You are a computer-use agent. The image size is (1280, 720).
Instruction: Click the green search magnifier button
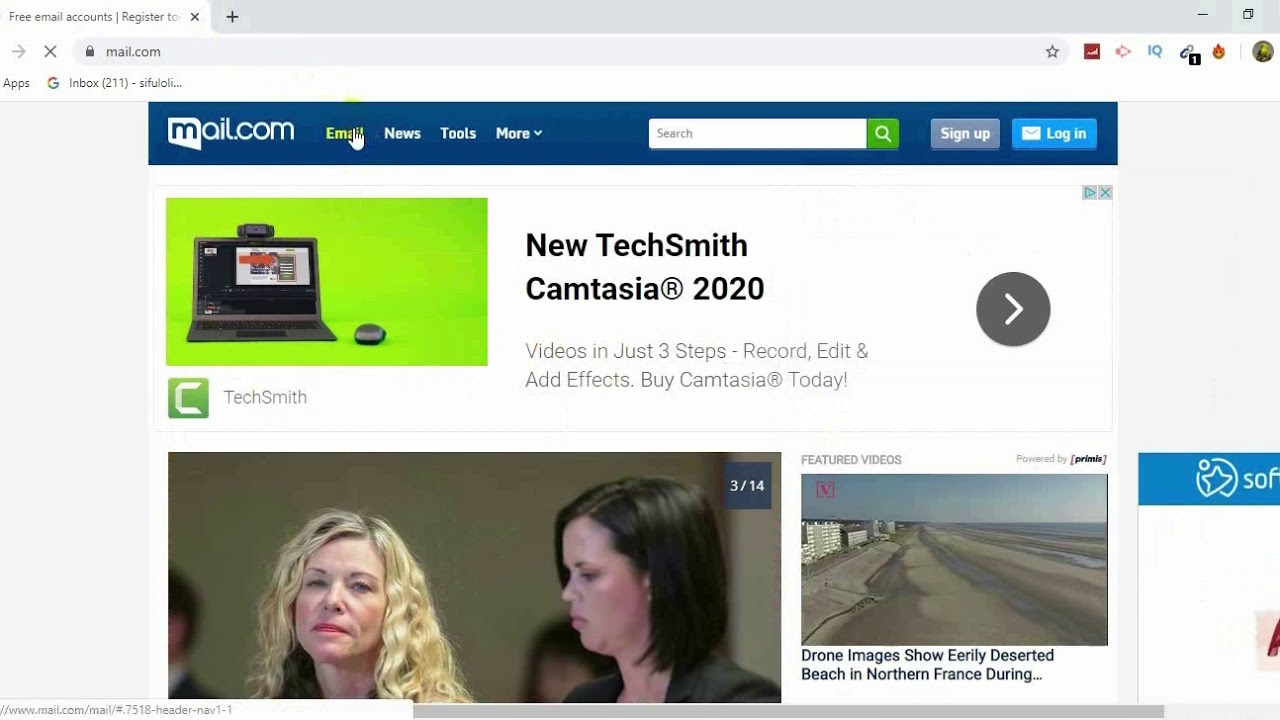pos(882,133)
